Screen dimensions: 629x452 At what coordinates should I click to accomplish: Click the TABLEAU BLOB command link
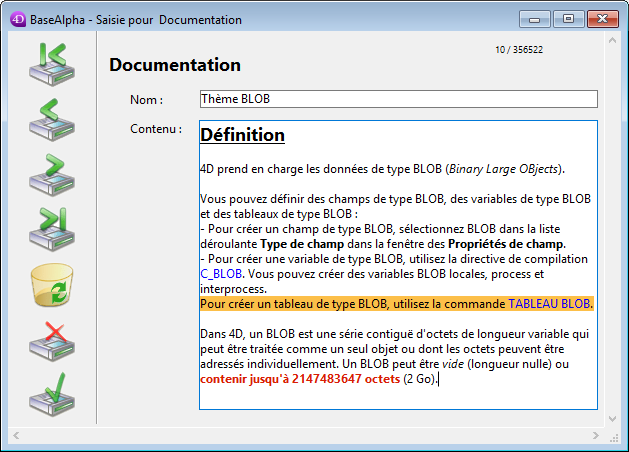tap(549, 304)
